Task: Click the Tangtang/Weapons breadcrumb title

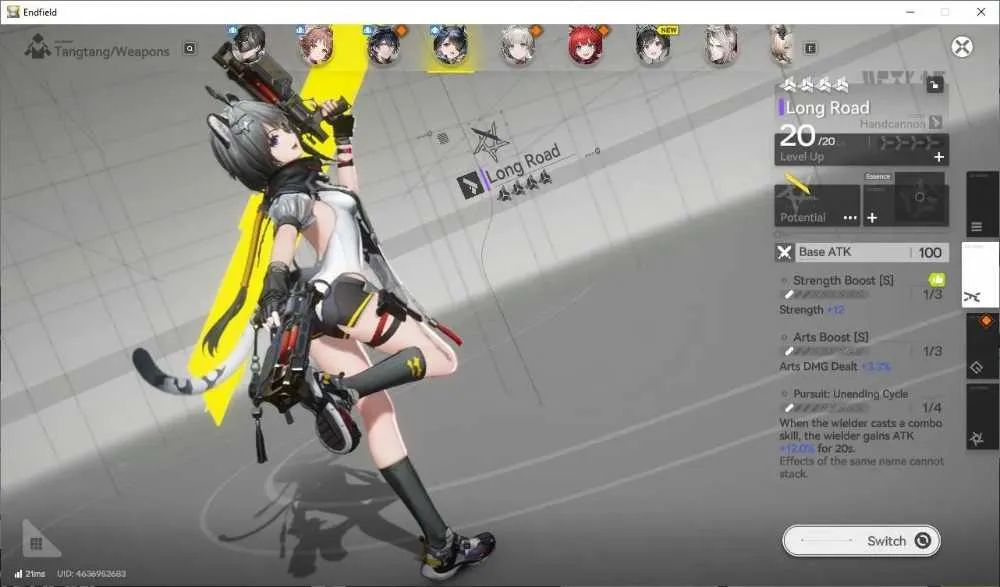Action: 112,52
